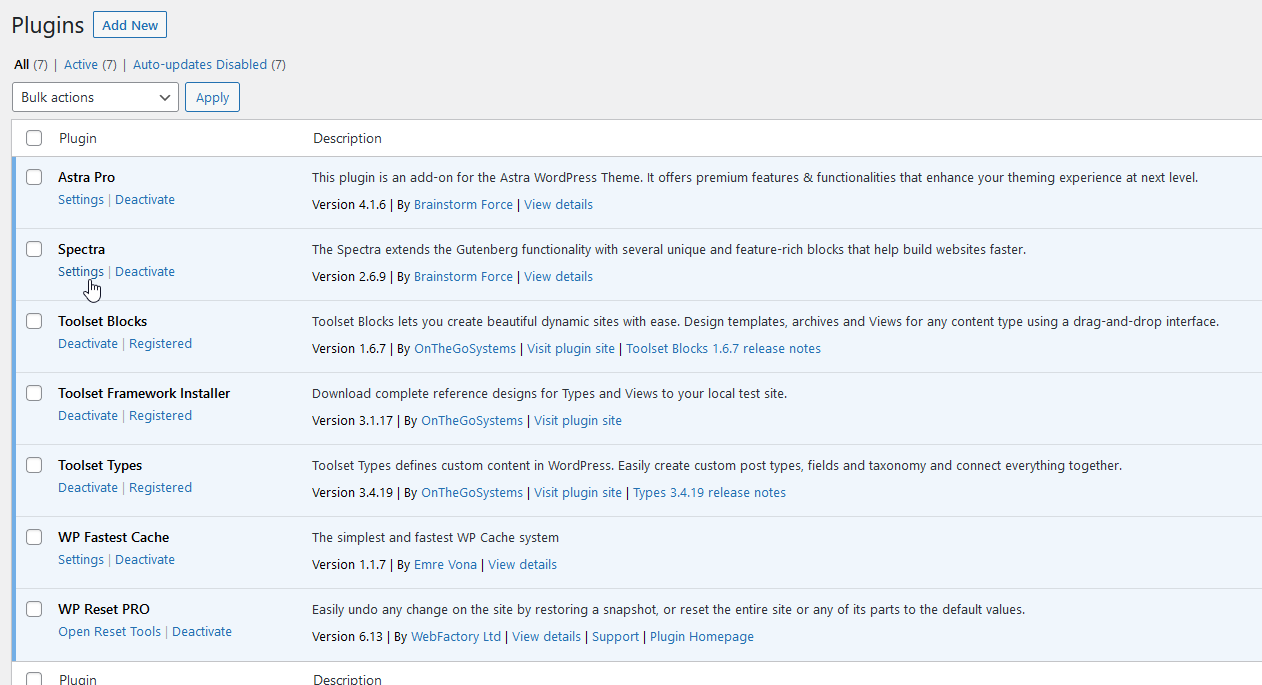The width and height of the screenshot is (1262, 685).
Task: Open WP Reset PRO Plugin Homepage
Action: coord(702,636)
